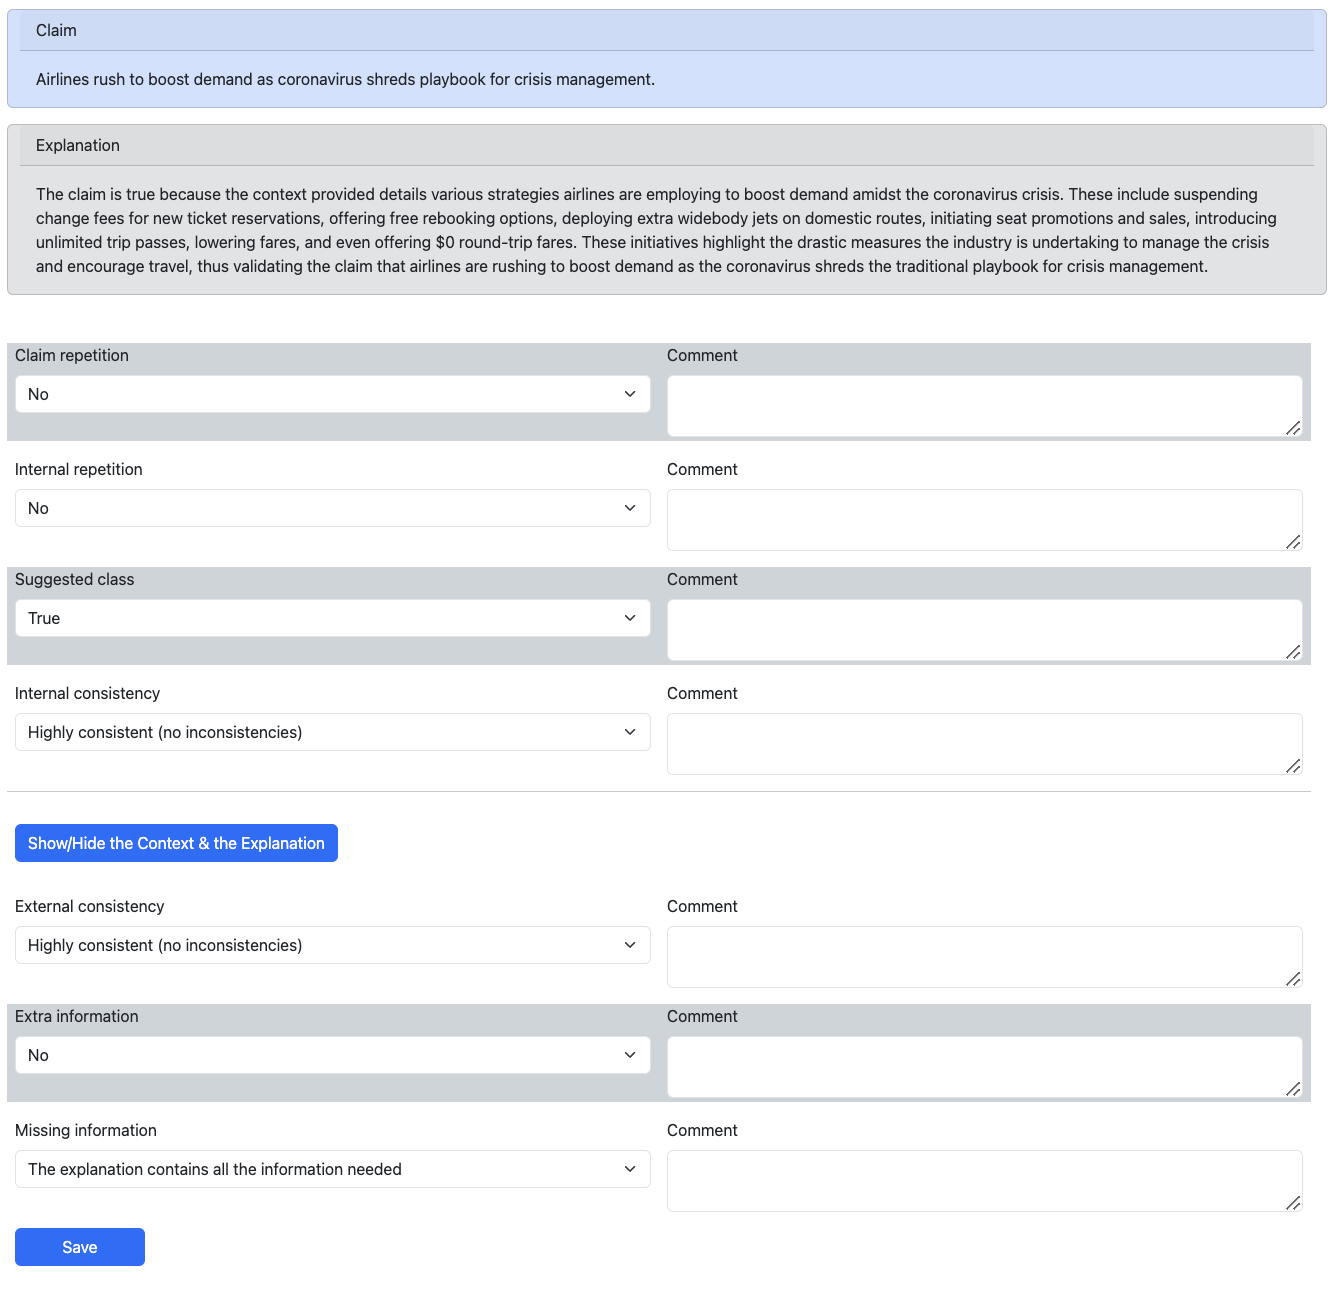Open the Internal consistency dropdown

332,732
